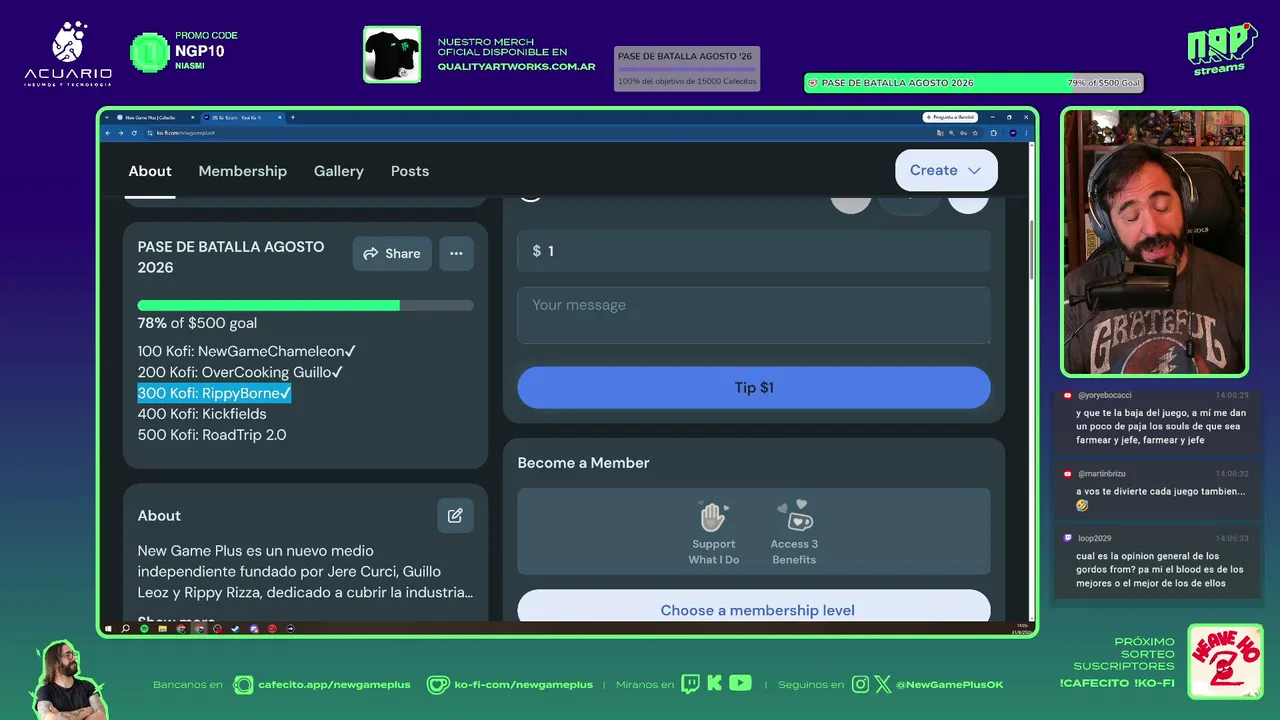Click the qualityartworks.com.ar link text
Viewport: 1280px width, 720px height.
tap(516, 67)
